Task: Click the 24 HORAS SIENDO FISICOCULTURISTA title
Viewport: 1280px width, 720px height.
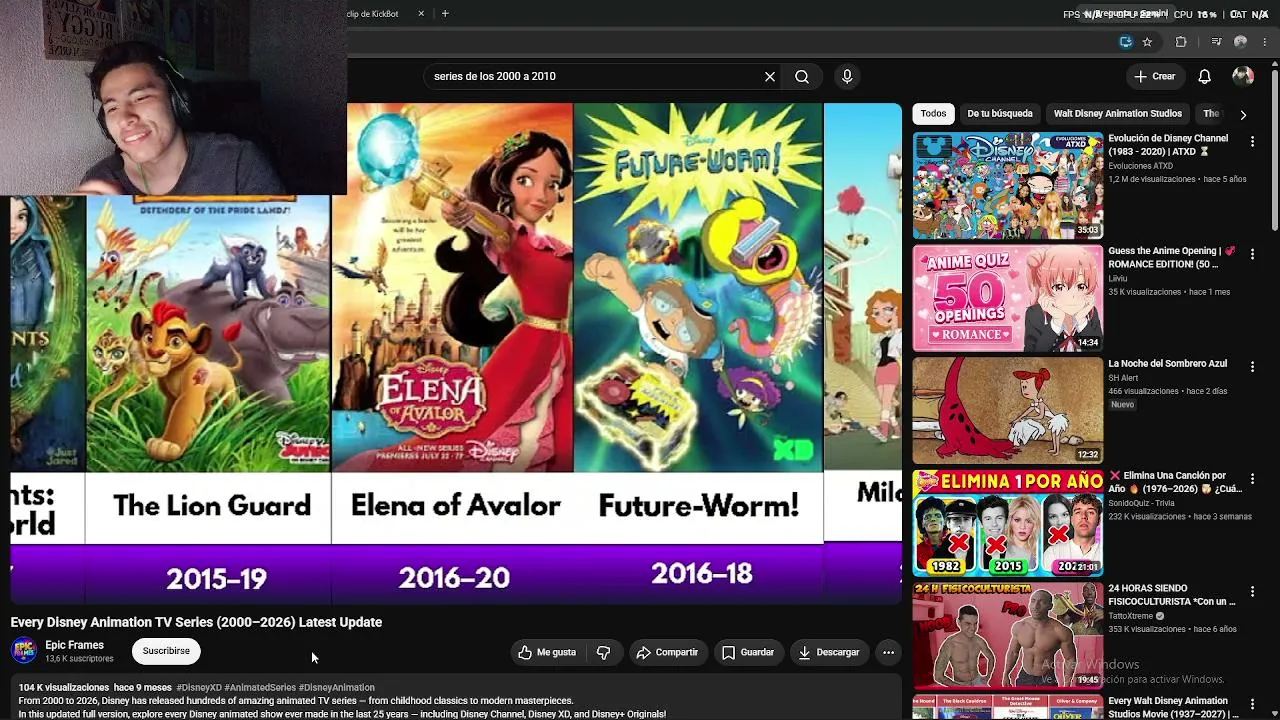Action: (1172, 595)
